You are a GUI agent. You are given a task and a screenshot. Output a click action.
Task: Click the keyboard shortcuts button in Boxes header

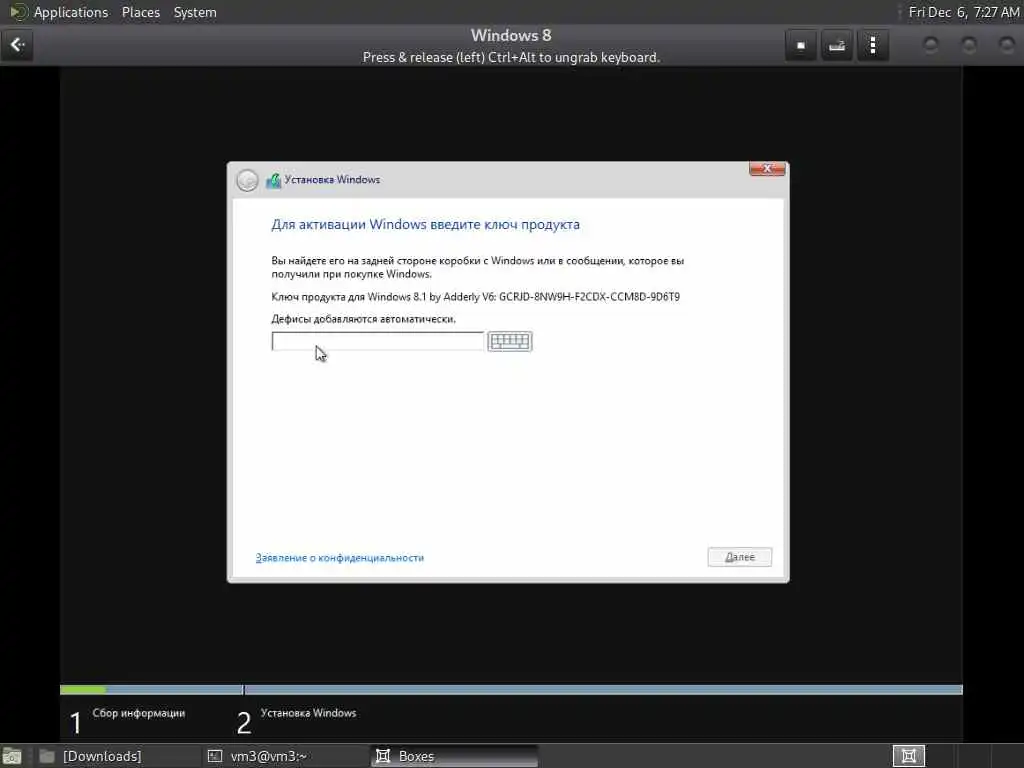(x=837, y=46)
